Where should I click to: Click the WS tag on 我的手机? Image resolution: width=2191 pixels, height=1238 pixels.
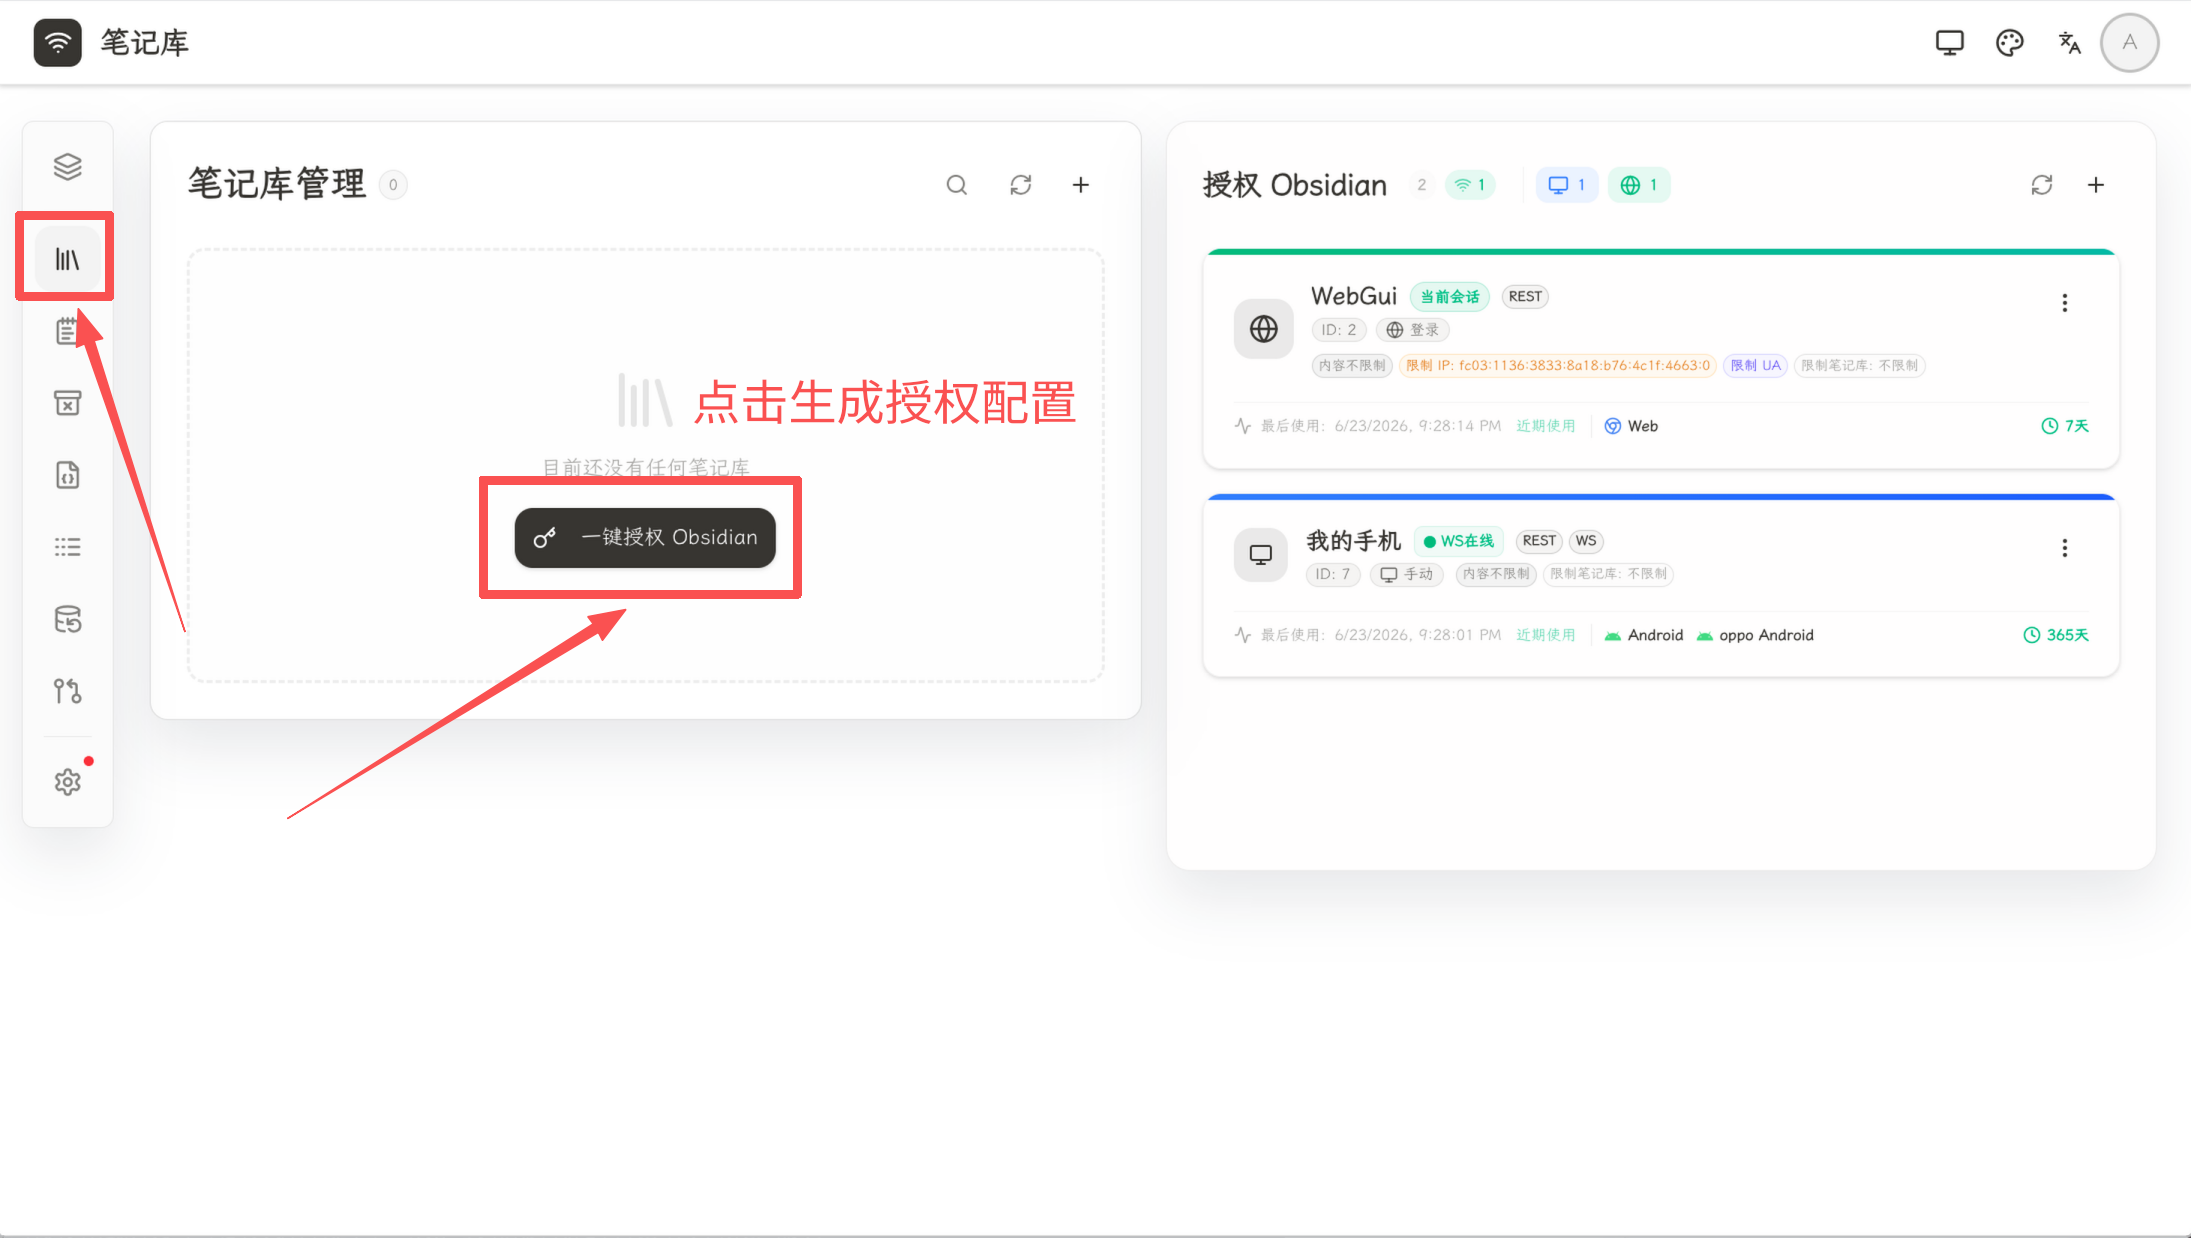[1586, 541]
